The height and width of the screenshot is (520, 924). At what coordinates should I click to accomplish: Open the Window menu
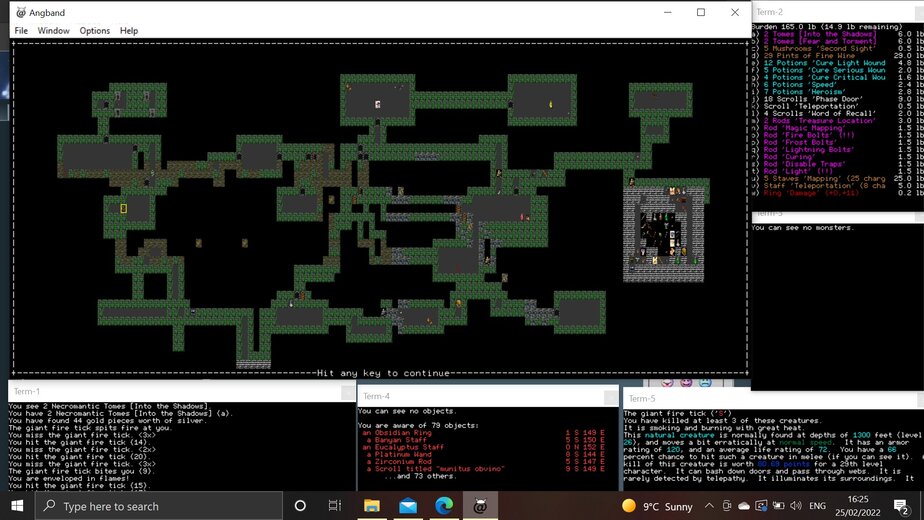(53, 31)
